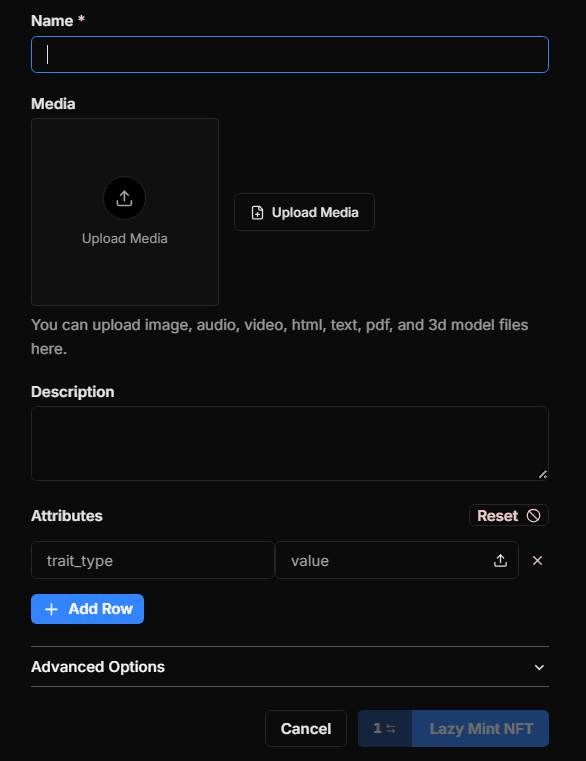Click the Lazy Mint NFT button
The image size is (586, 761).
(481, 728)
